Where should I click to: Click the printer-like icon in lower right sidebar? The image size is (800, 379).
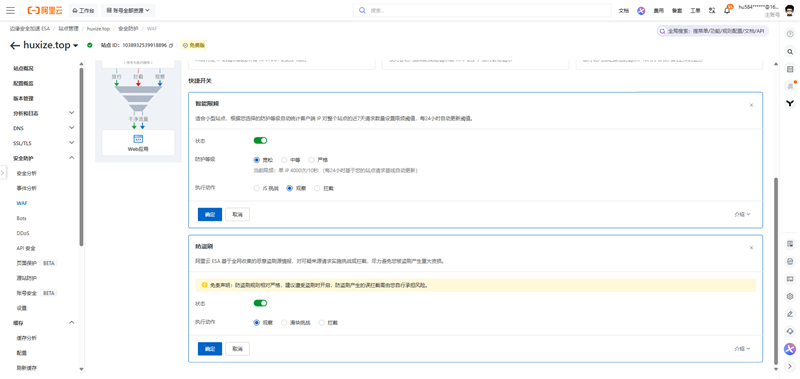[790, 261]
